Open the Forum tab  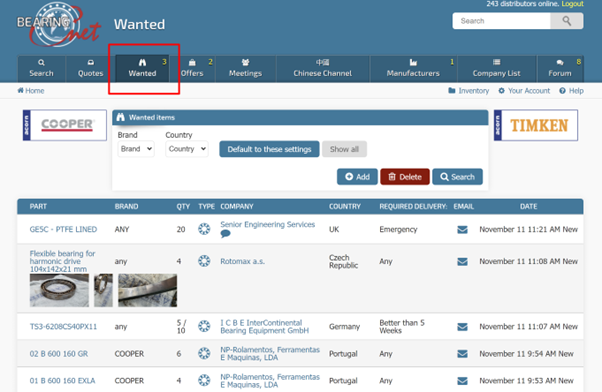click(x=560, y=69)
